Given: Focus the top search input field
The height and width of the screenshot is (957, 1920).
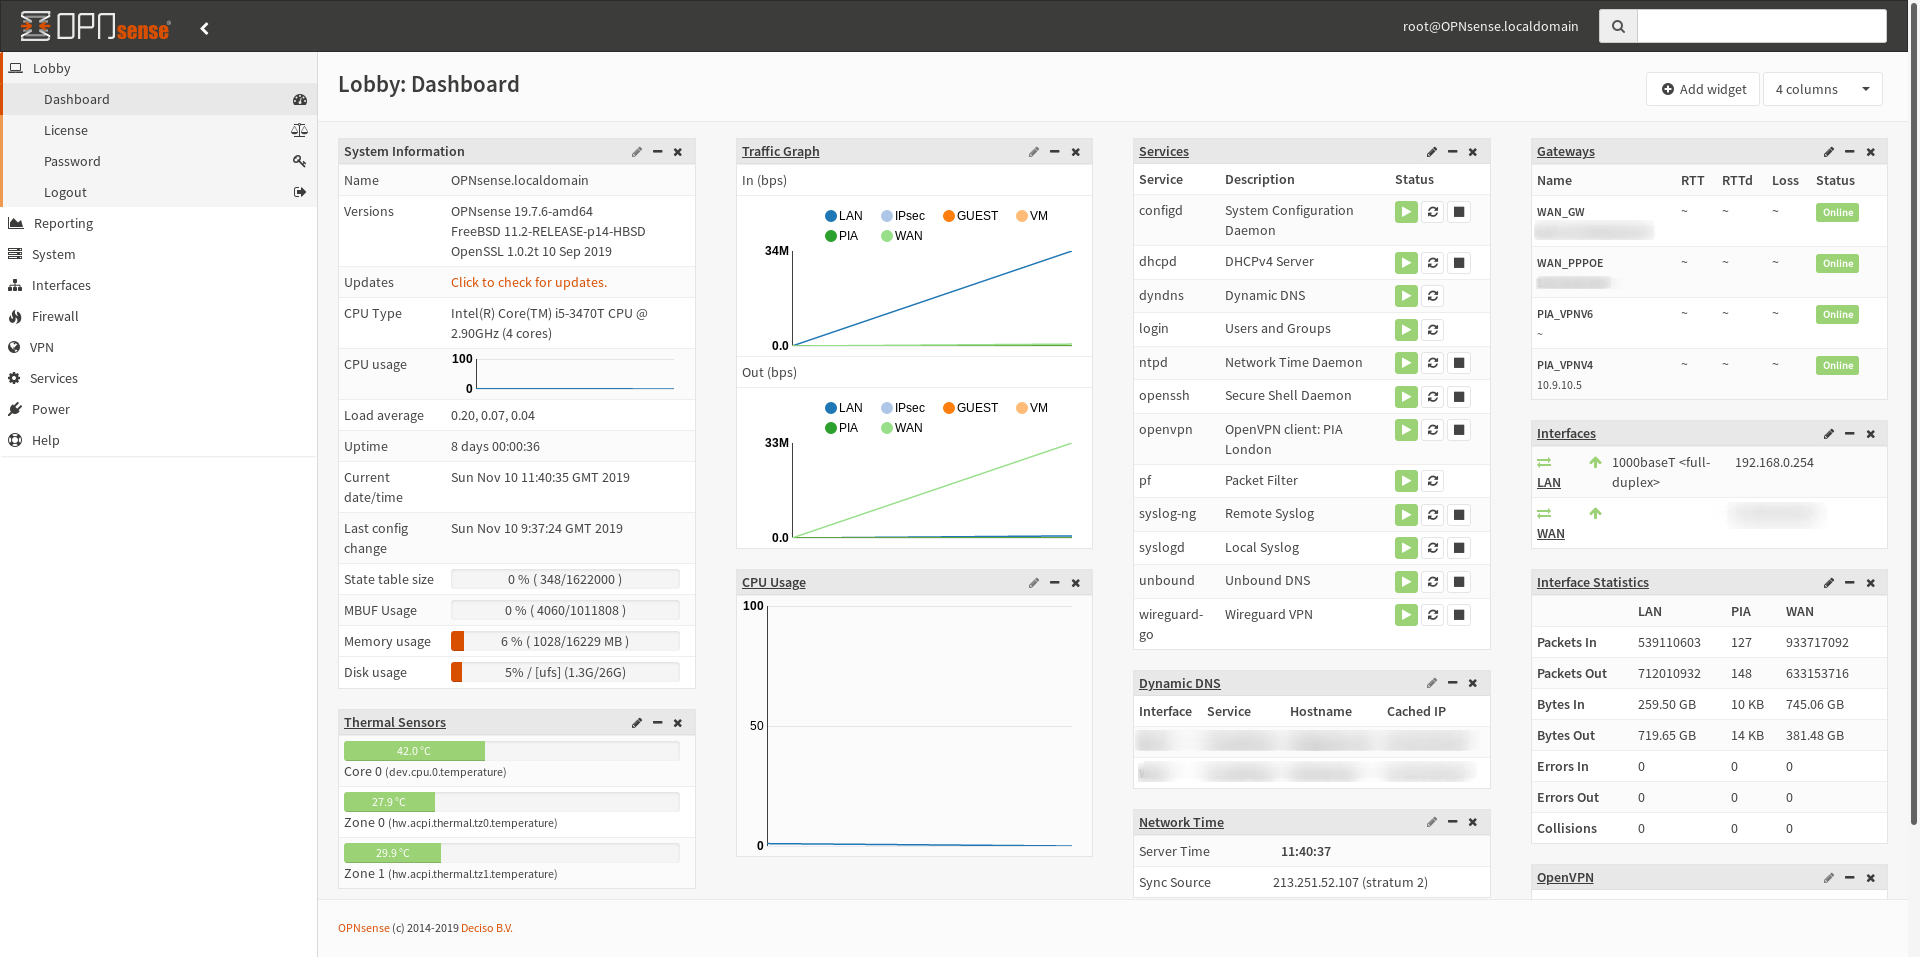Looking at the screenshot, I should click(x=1762, y=26).
